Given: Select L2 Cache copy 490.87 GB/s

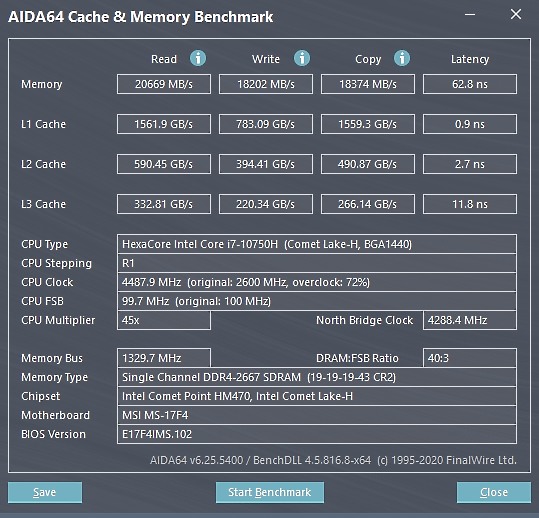Looking at the screenshot, I should pyautogui.click(x=368, y=164).
